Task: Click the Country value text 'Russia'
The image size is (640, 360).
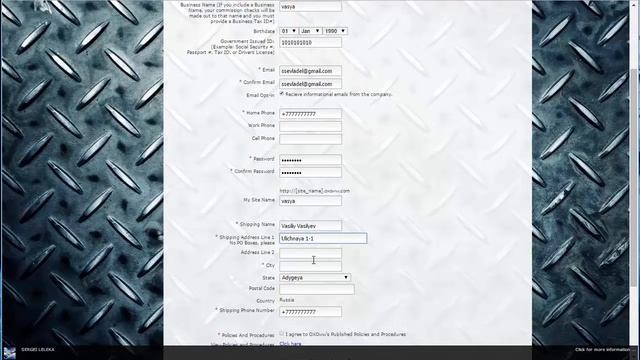Action: [287, 300]
